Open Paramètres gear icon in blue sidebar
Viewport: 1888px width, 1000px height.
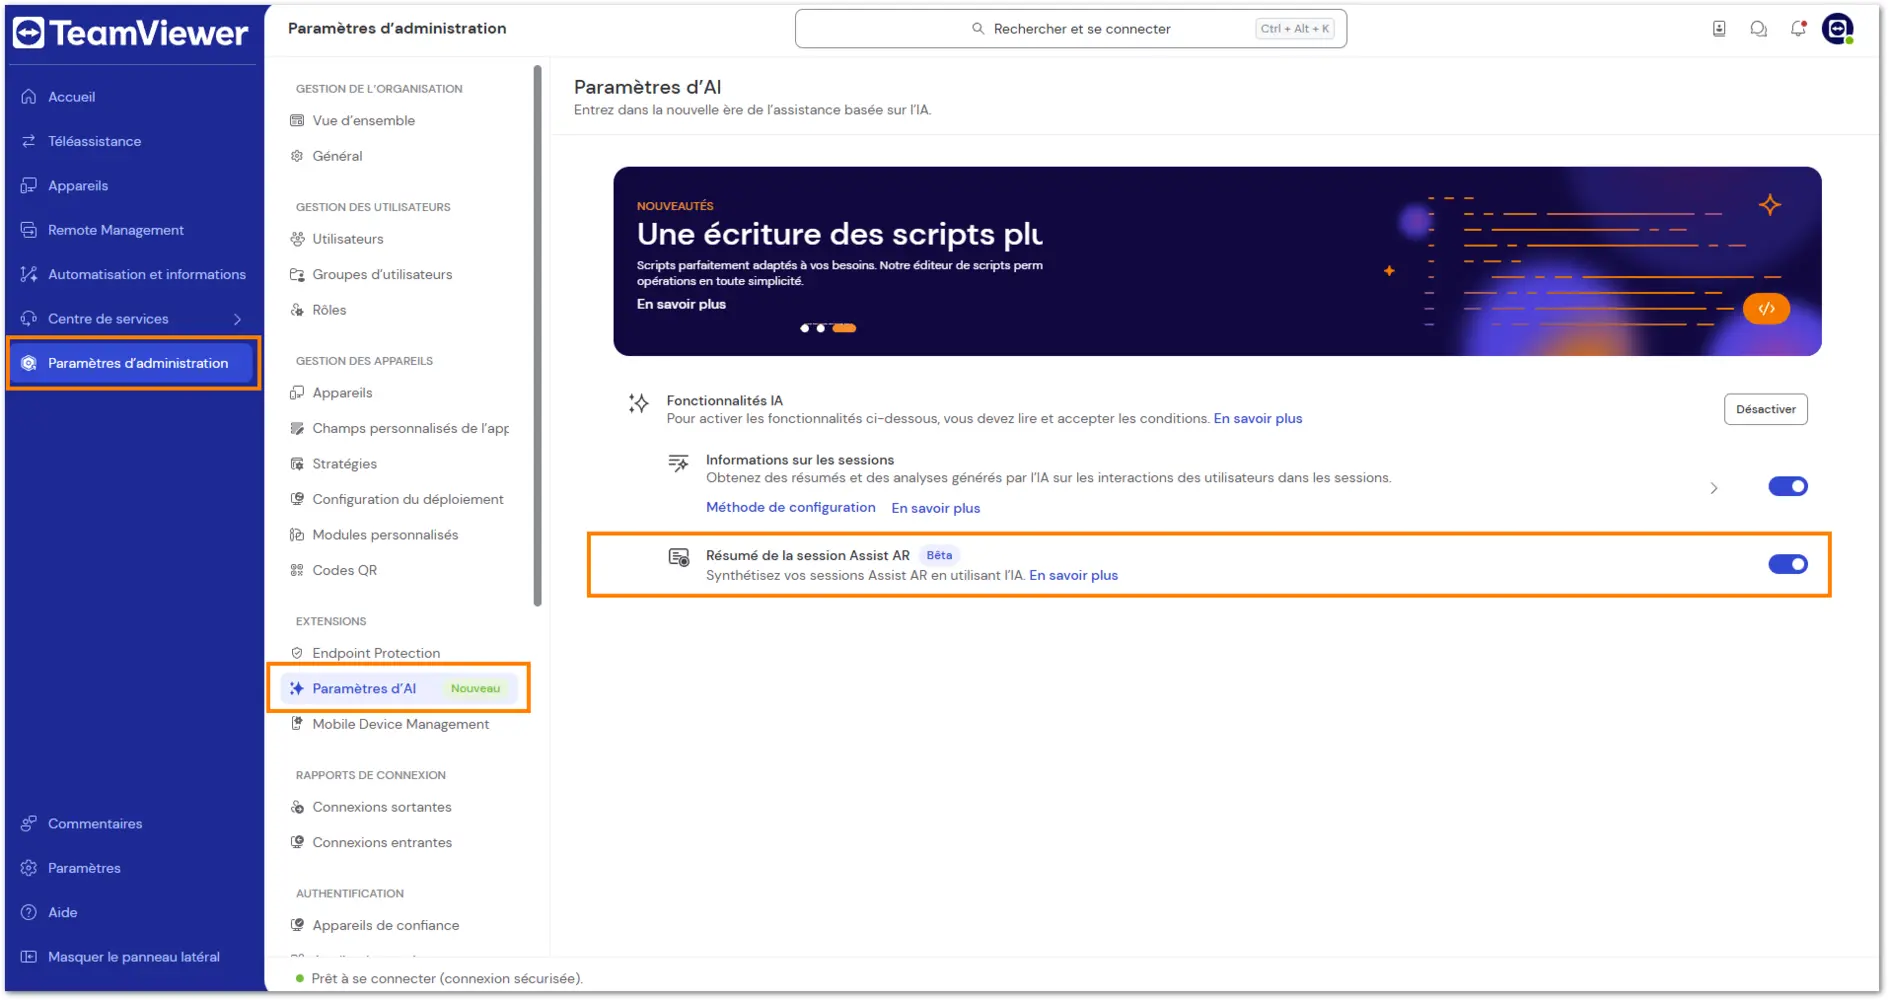[x=29, y=868]
